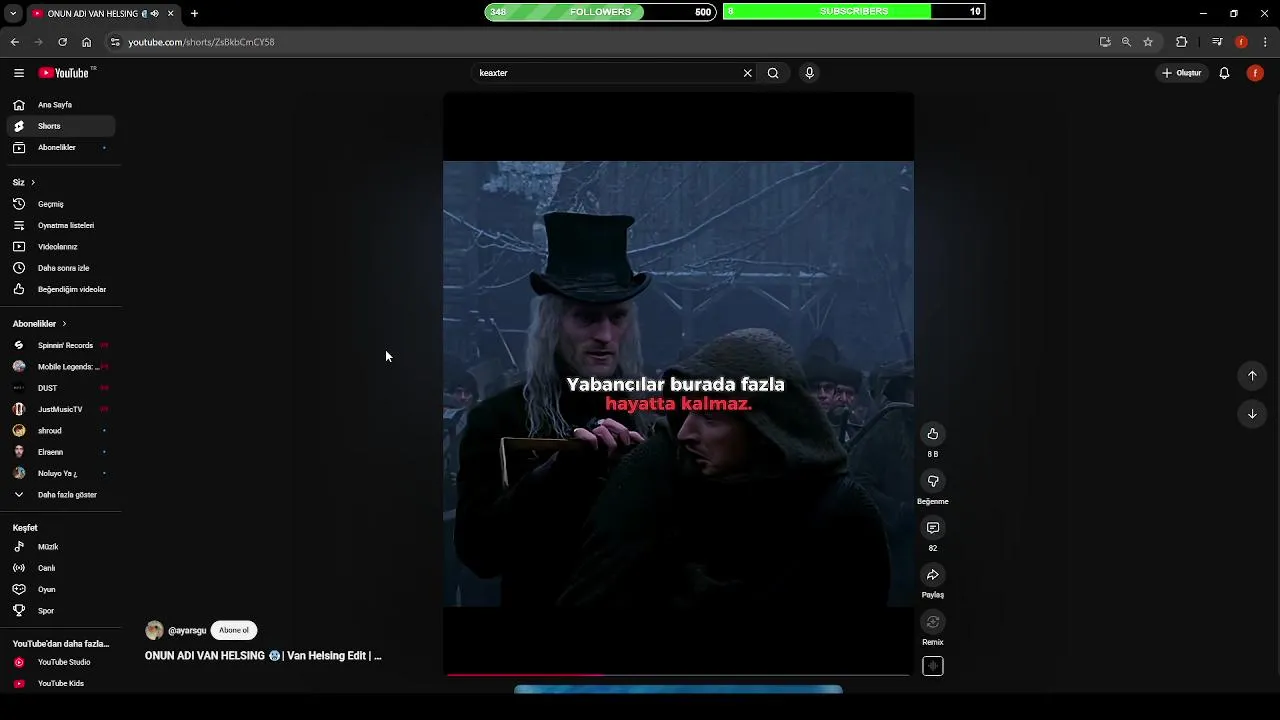Open the YouTube hamburger guide menu
Image resolution: width=1280 pixels, height=720 pixels.
tap(19, 73)
